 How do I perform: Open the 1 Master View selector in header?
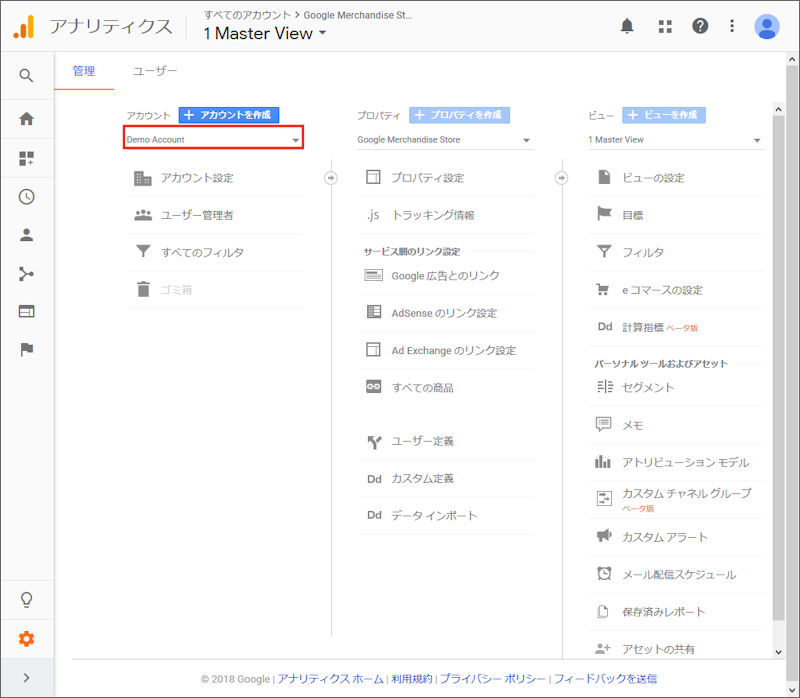(x=265, y=34)
